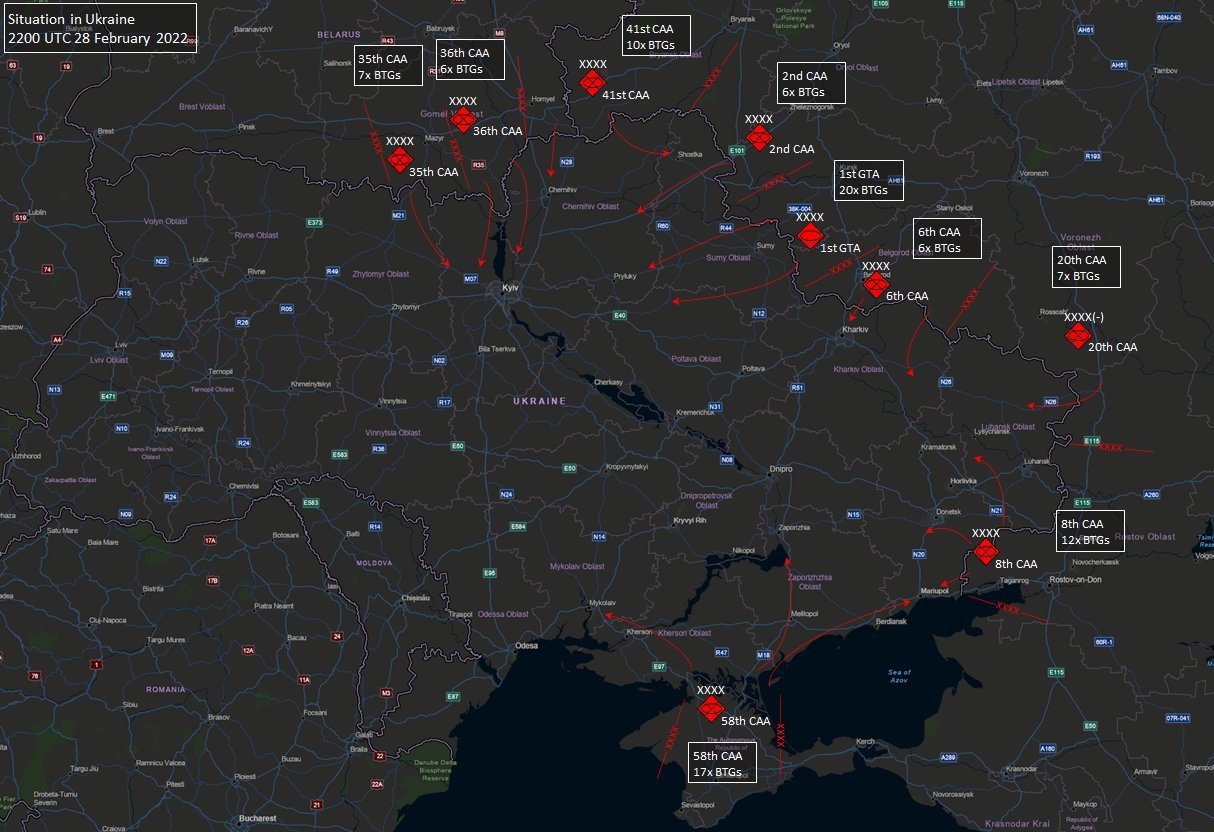Click the E95 road shield
Image resolution: width=1214 pixels, height=832 pixels.
[490, 573]
